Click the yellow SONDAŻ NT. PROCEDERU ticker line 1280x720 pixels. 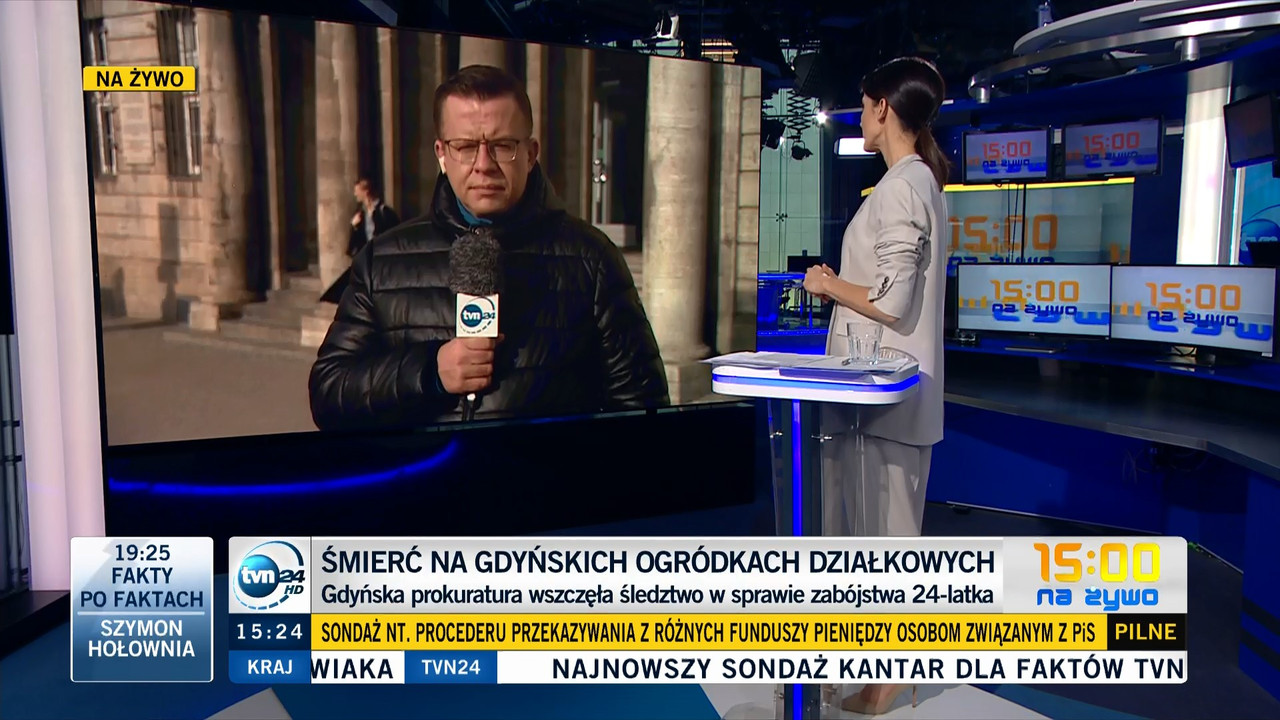[708, 632]
